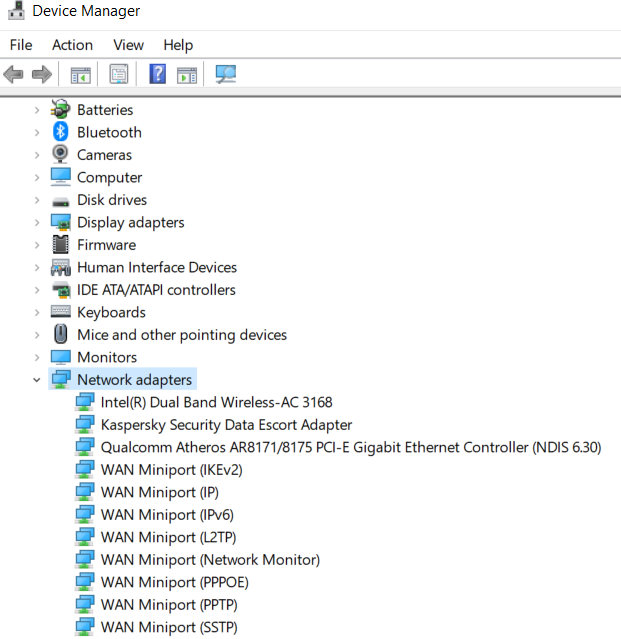621x639 pixels.
Task: Expand the Firmware category
Action: pos(37,245)
